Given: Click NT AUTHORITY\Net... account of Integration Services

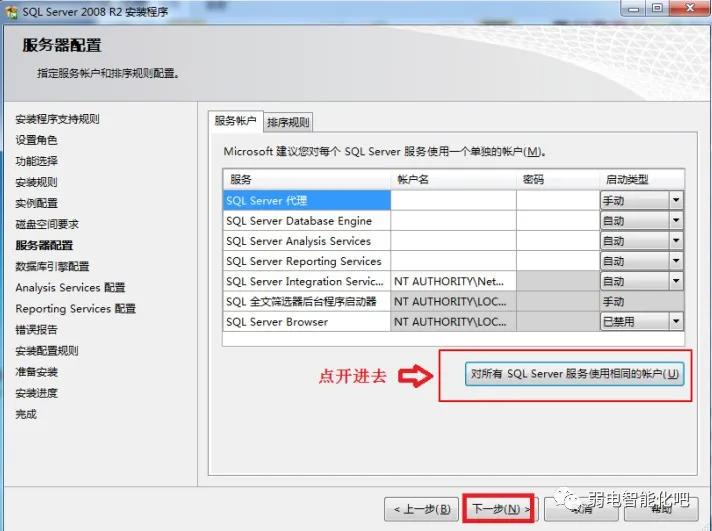Looking at the screenshot, I should 453,281.
